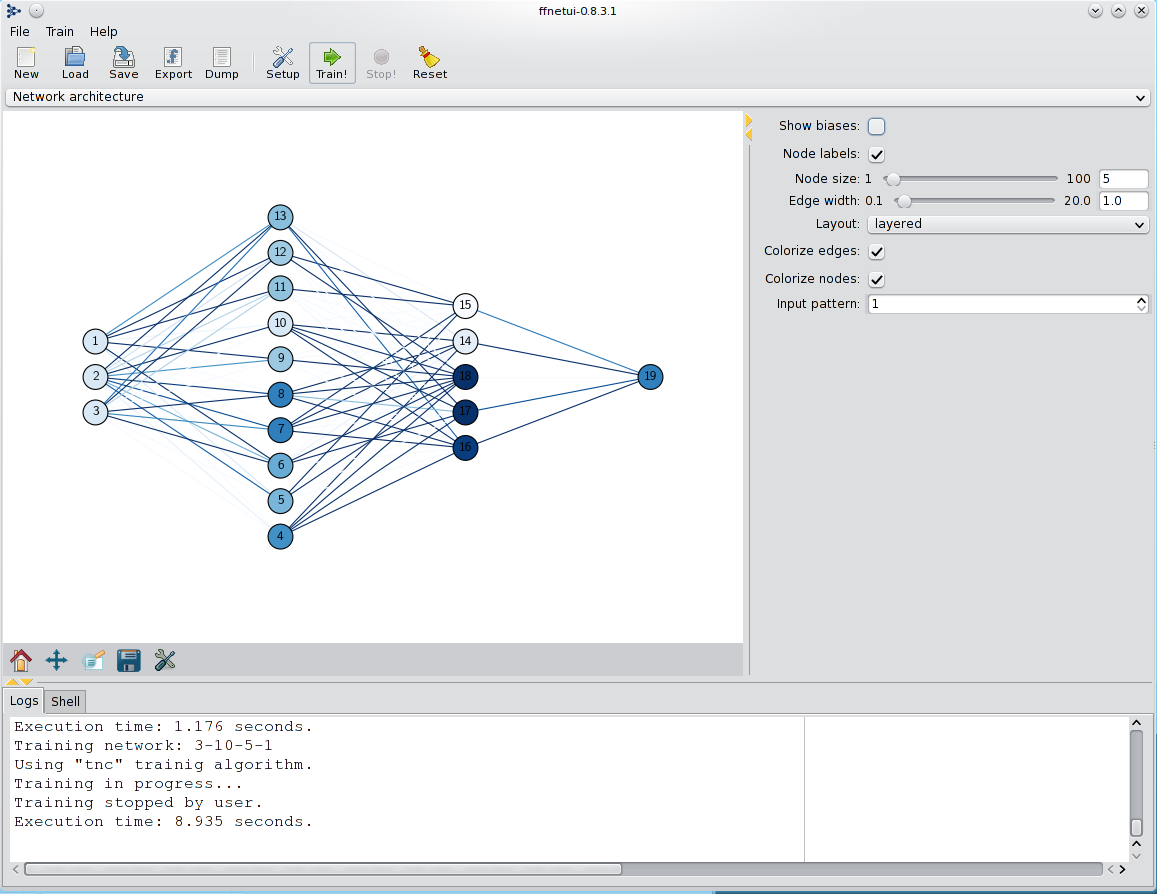This screenshot has width=1157, height=894.
Task: Click the Train! toolbar button
Action: pos(332,63)
